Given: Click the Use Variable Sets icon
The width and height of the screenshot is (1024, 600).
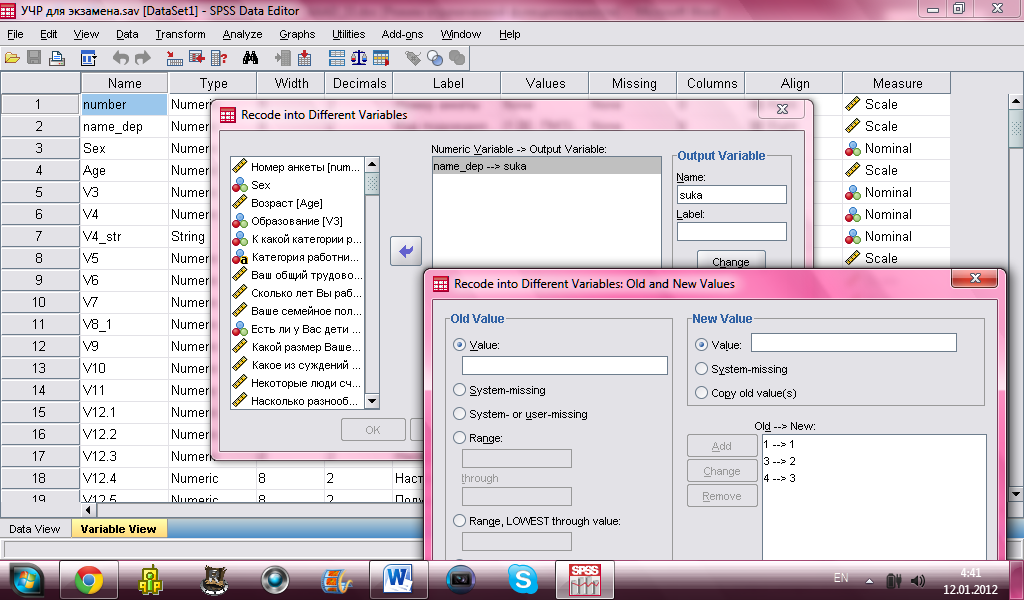Looking at the screenshot, I should coord(435,58).
